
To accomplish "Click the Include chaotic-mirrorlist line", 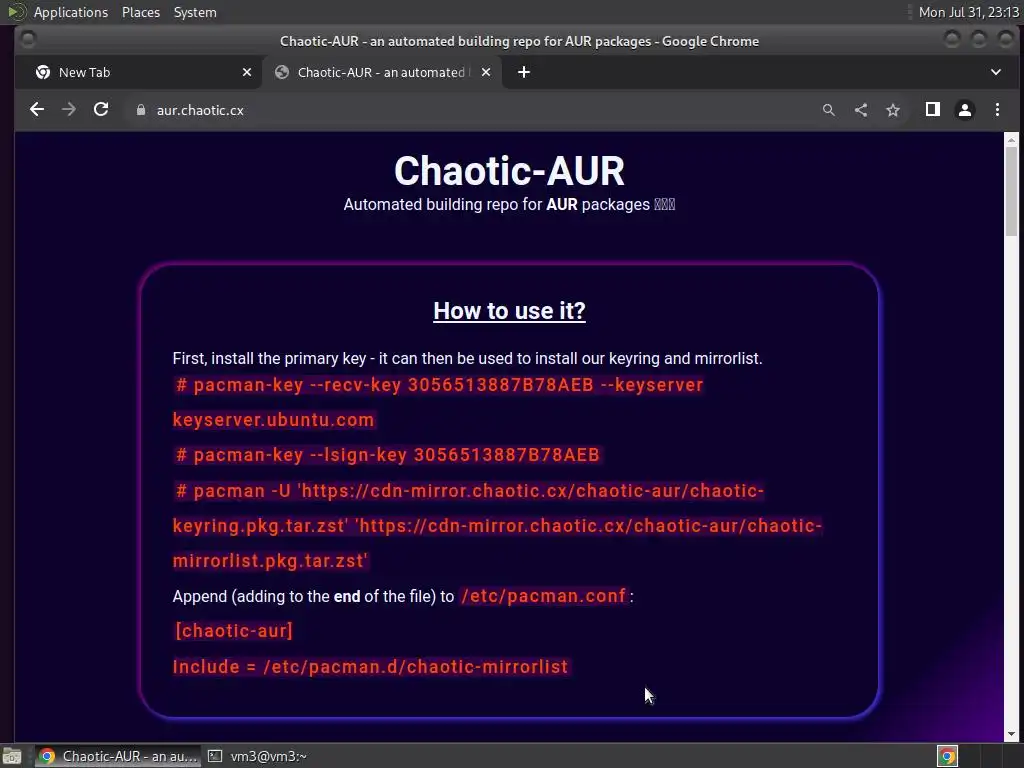I will click(370, 667).
